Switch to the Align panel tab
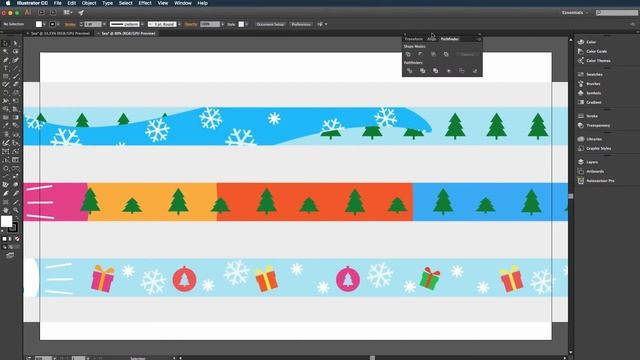The height and width of the screenshot is (360, 640). click(431, 39)
